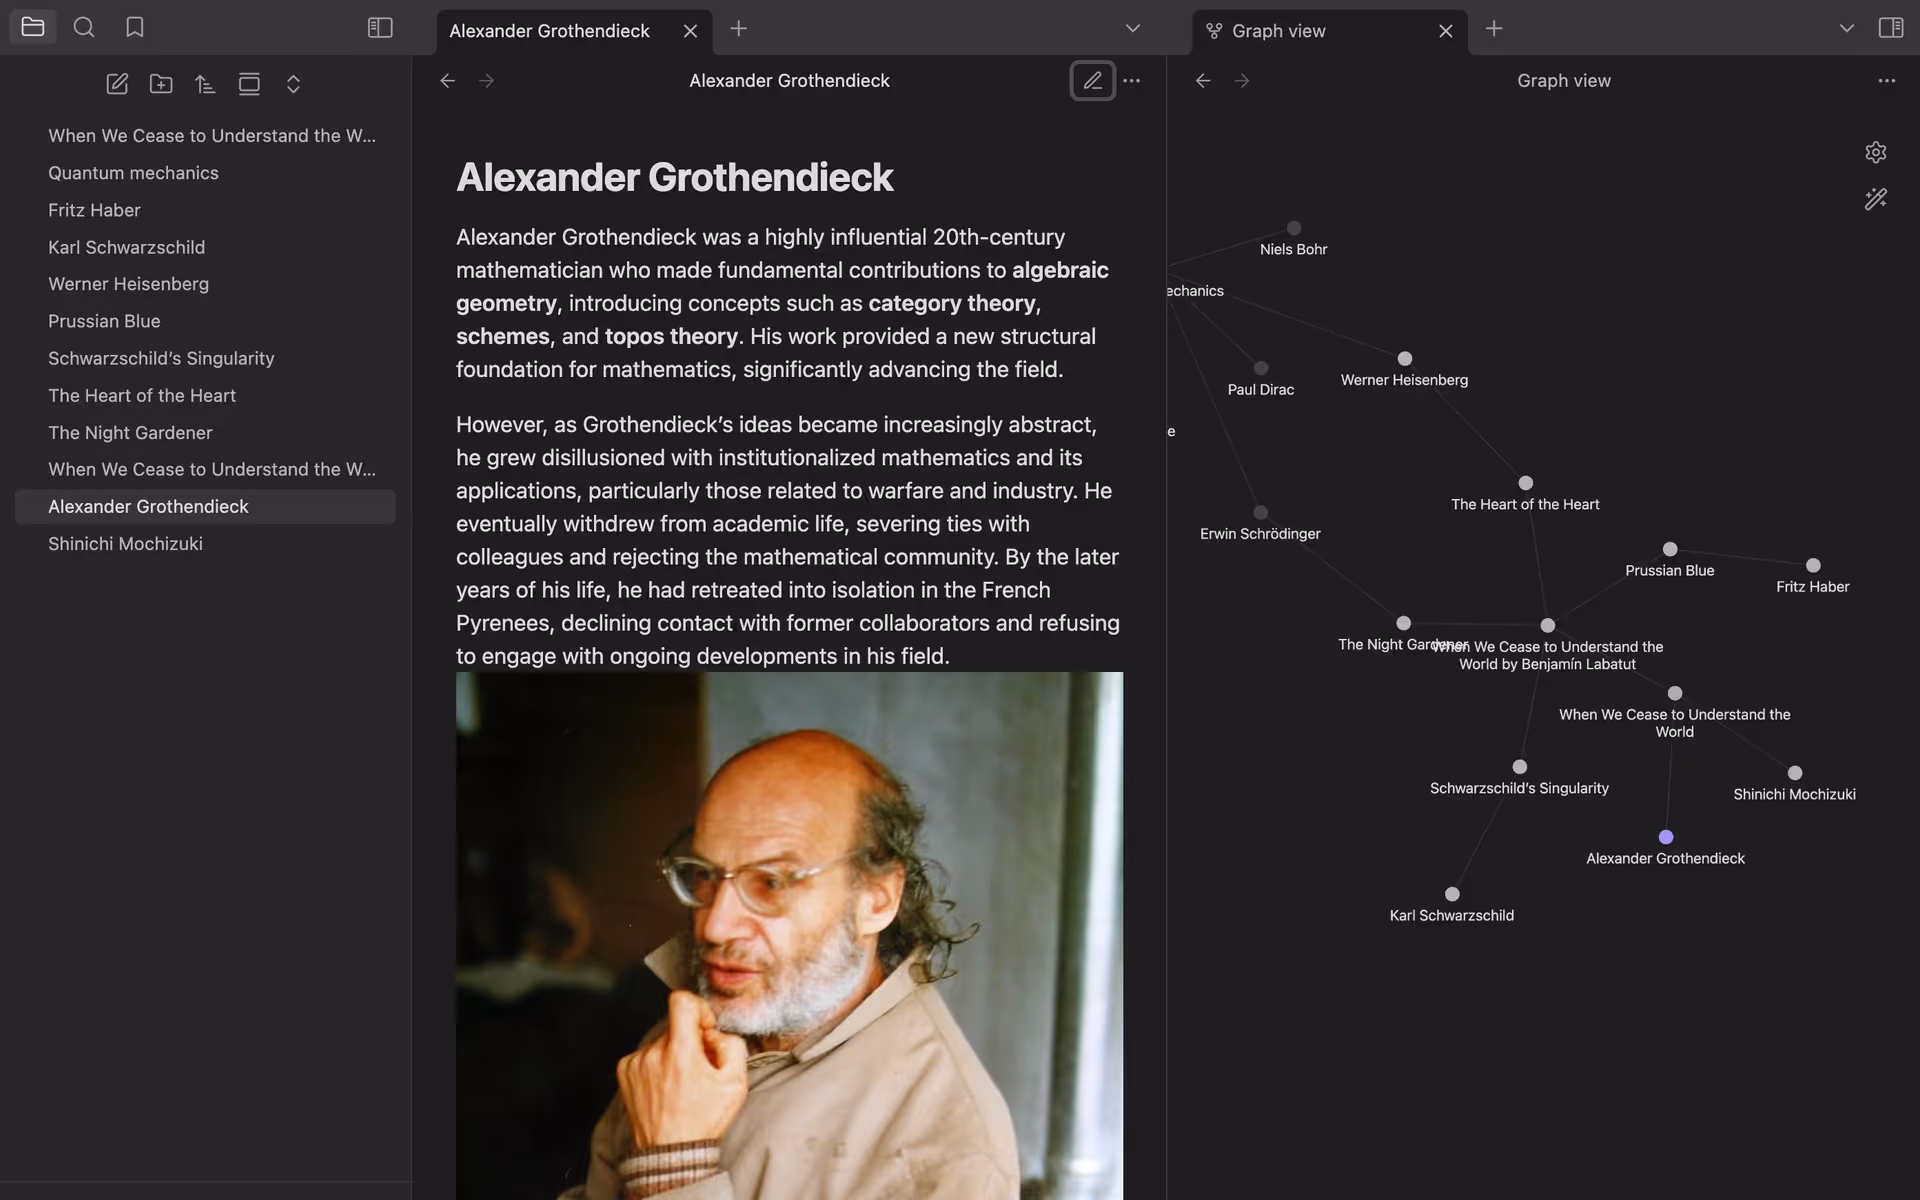Create a new folder in sidebar
Image resolution: width=1920 pixels, height=1200 pixels.
tap(161, 84)
